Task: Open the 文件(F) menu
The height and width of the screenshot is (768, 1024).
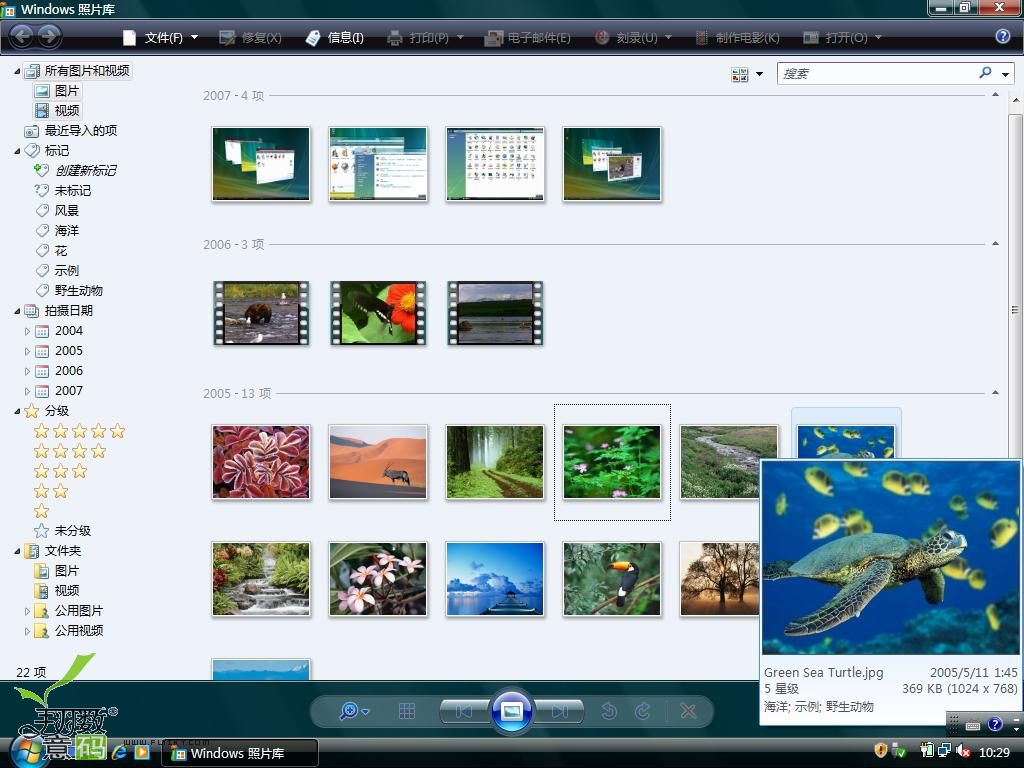Action: [160, 37]
